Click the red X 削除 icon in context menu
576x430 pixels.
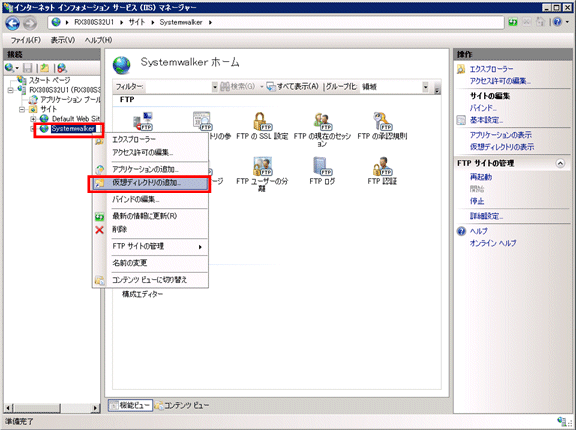[x=99, y=230]
